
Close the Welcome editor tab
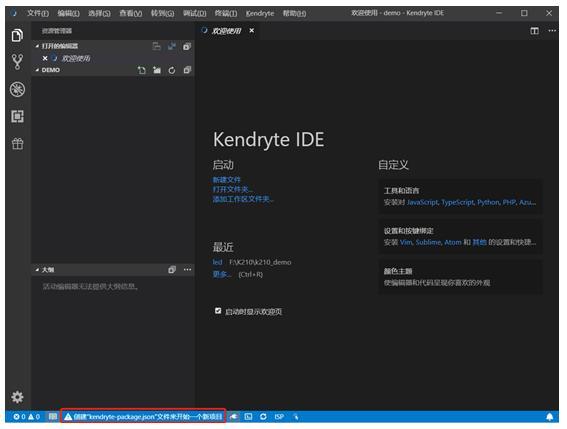[x=252, y=31]
